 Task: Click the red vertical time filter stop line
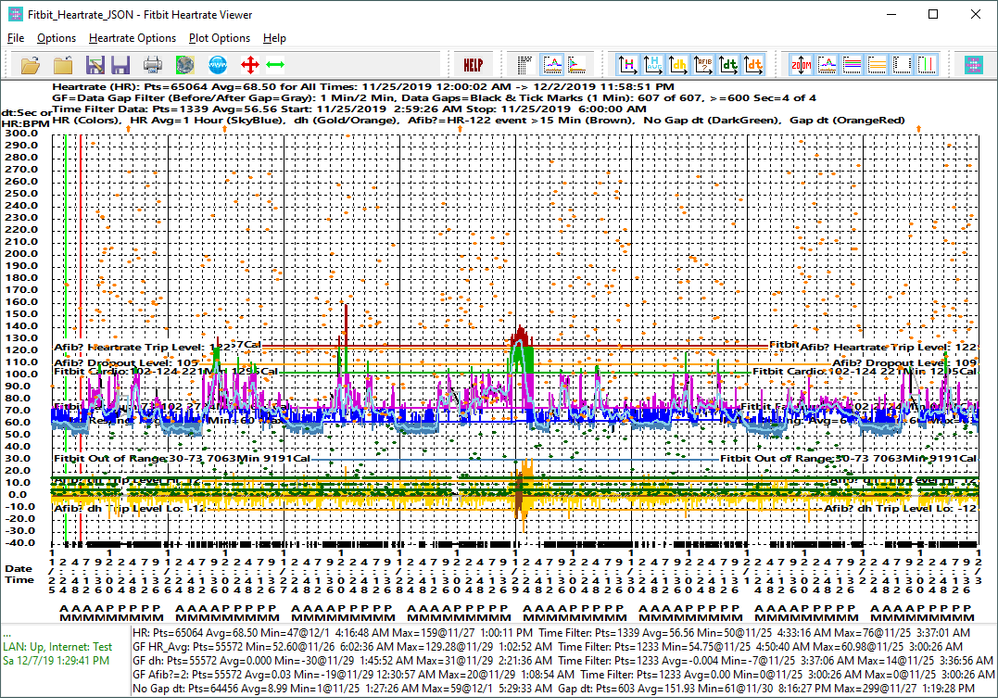click(x=81, y=337)
